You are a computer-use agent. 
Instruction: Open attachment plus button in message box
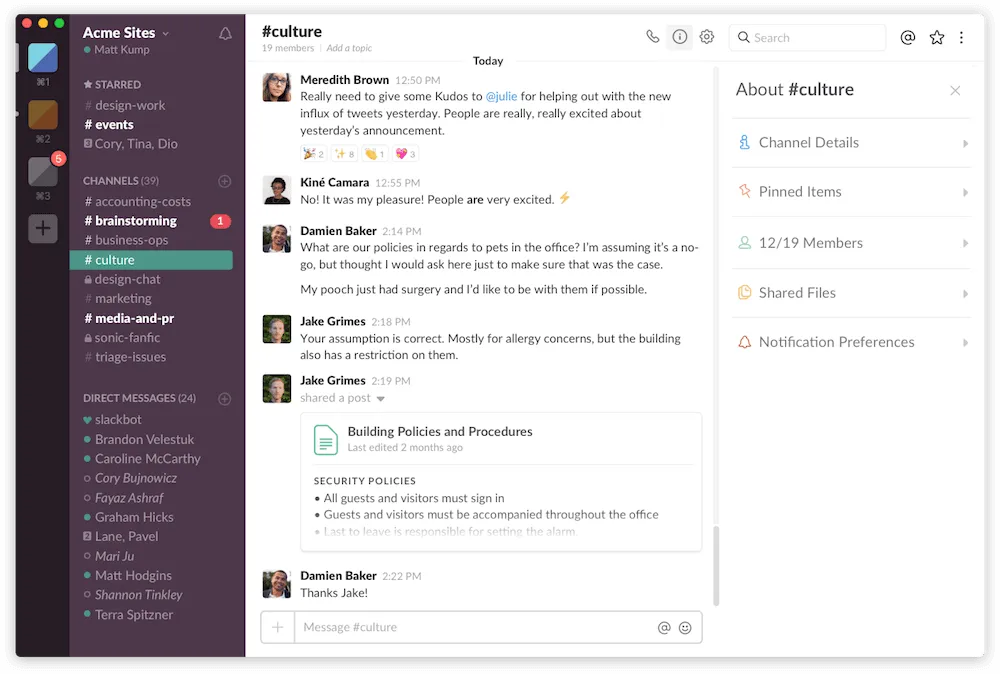tap(277, 627)
